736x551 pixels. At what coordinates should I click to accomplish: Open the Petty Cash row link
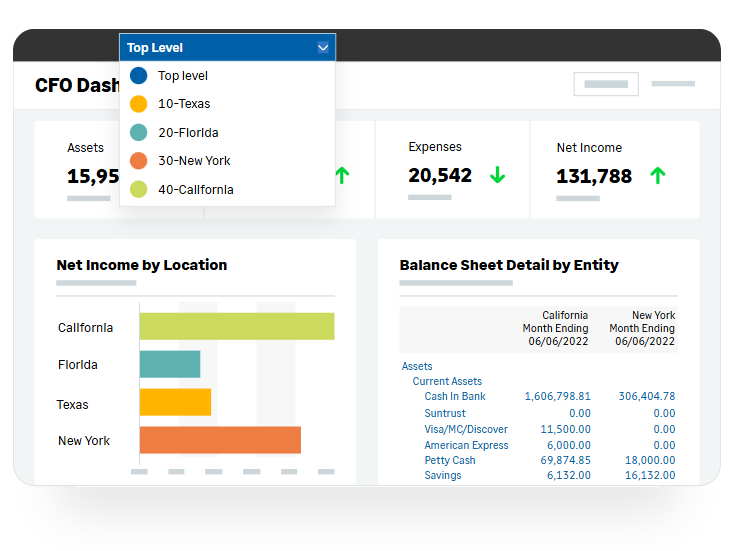[x=450, y=460]
